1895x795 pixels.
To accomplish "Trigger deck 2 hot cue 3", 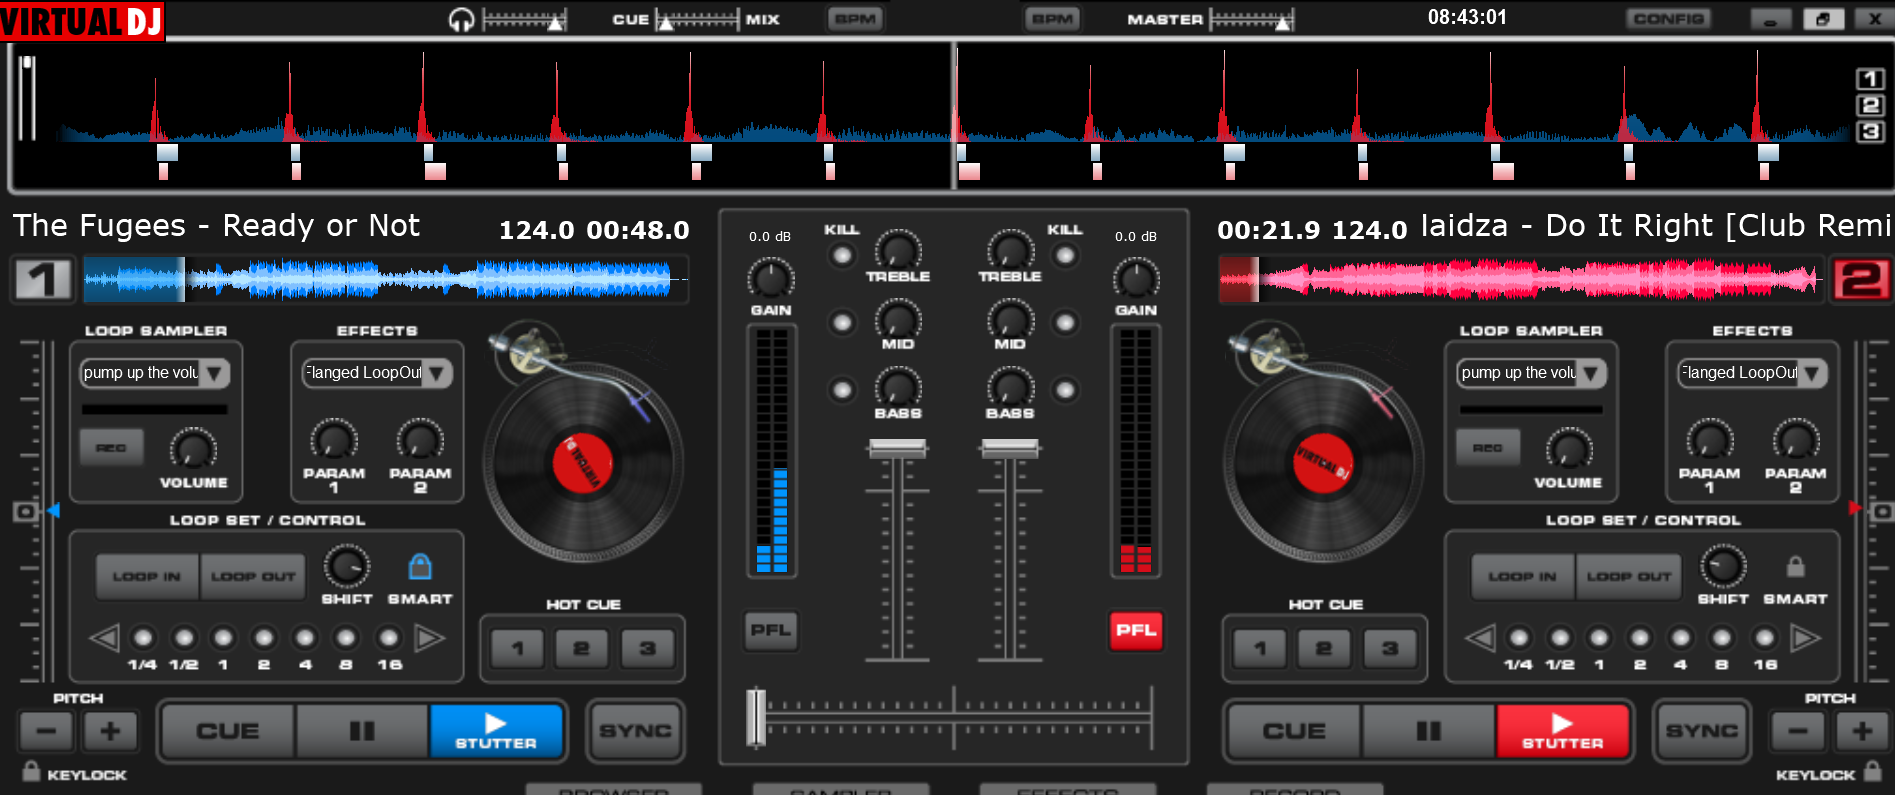I will pos(1390,649).
